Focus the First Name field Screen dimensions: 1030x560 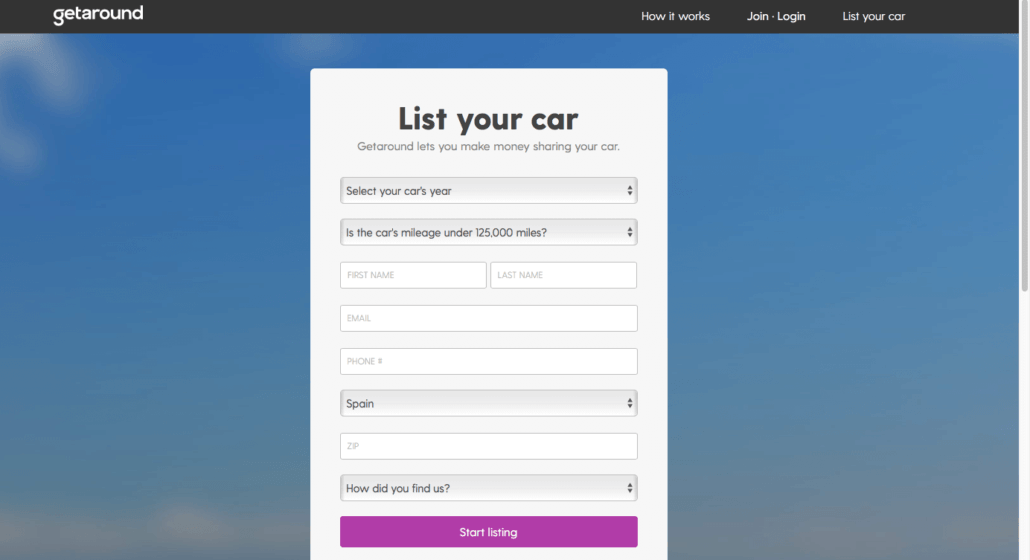coord(413,275)
